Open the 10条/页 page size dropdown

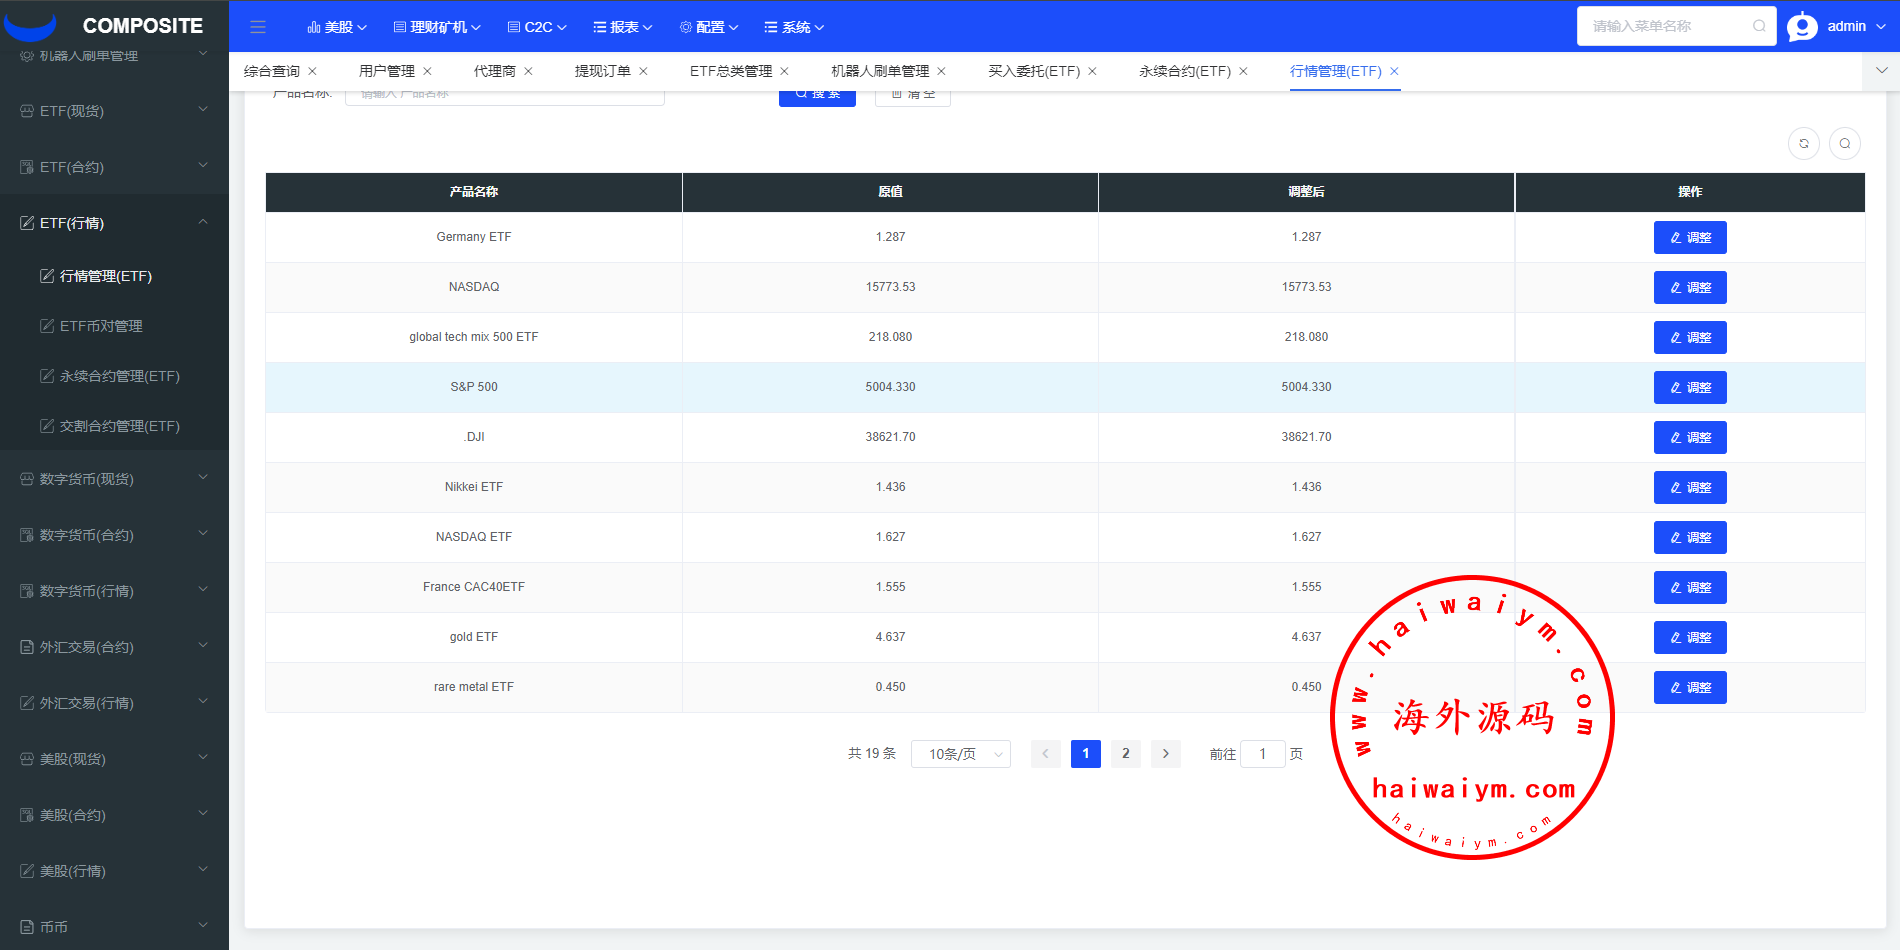click(x=960, y=754)
